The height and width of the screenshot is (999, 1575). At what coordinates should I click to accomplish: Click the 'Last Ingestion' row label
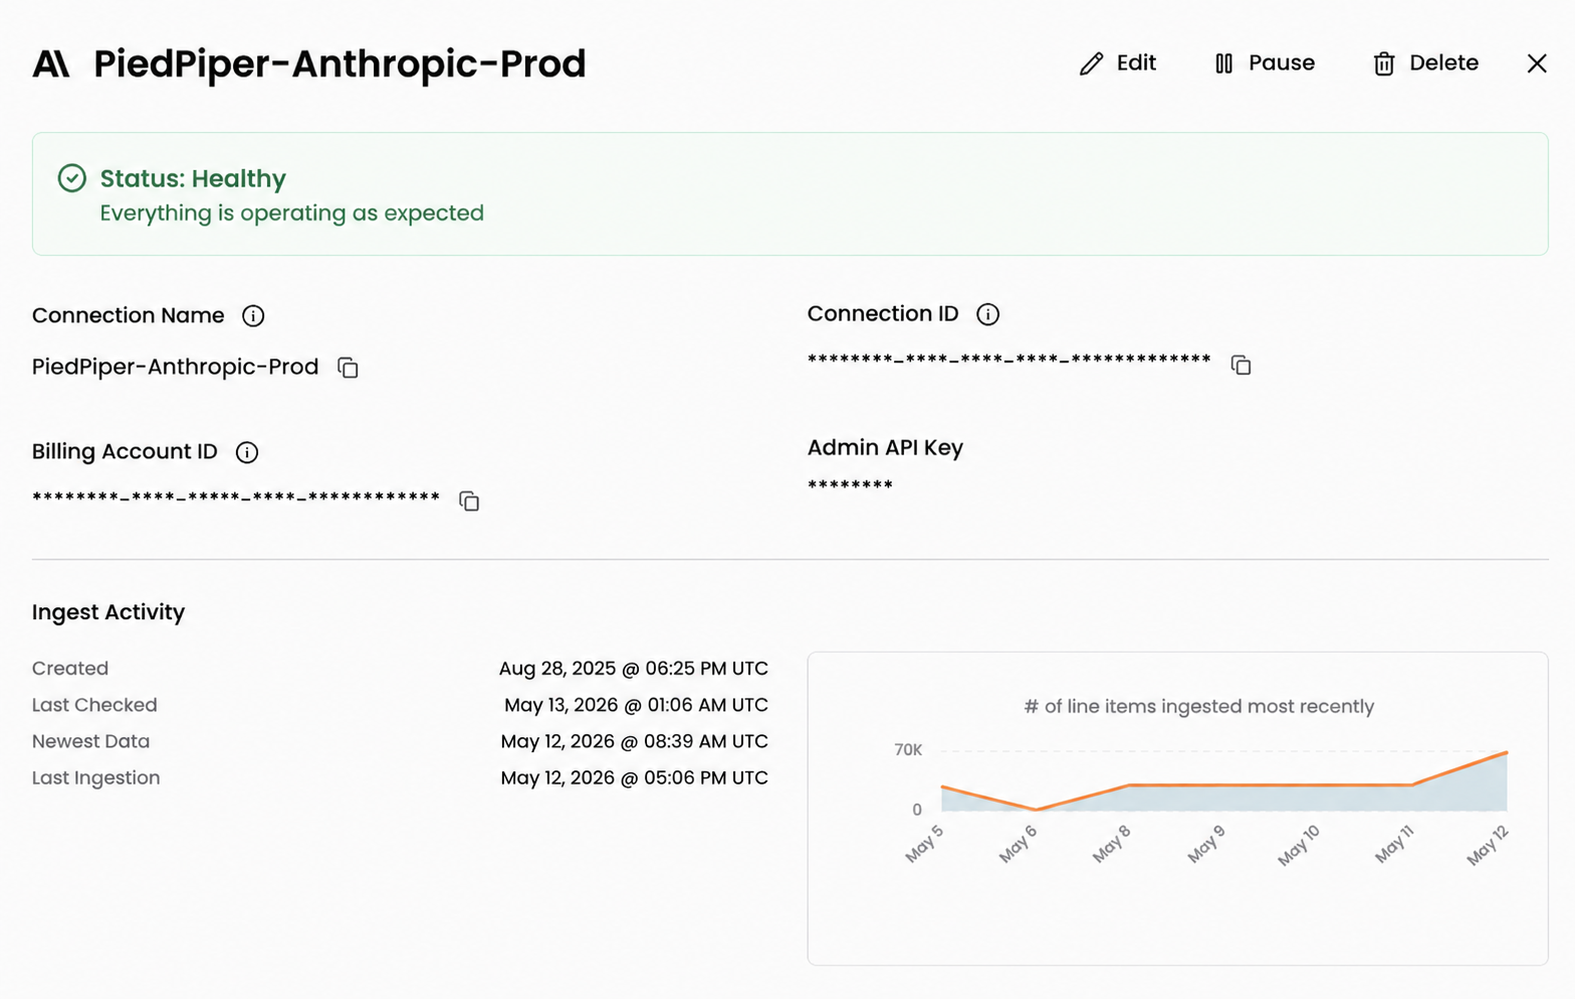96,778
